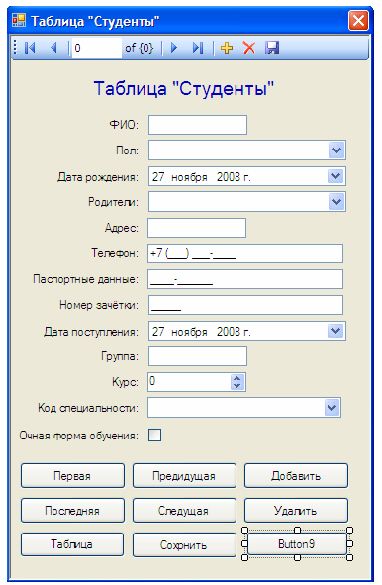Focus the Телефон masked input field

pos(245,254)
